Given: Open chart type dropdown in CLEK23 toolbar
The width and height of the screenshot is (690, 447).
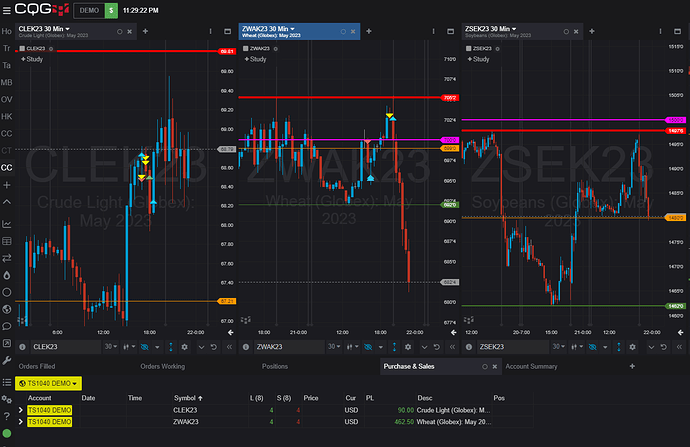Looking at the screenshot, I should click(129, 347).
